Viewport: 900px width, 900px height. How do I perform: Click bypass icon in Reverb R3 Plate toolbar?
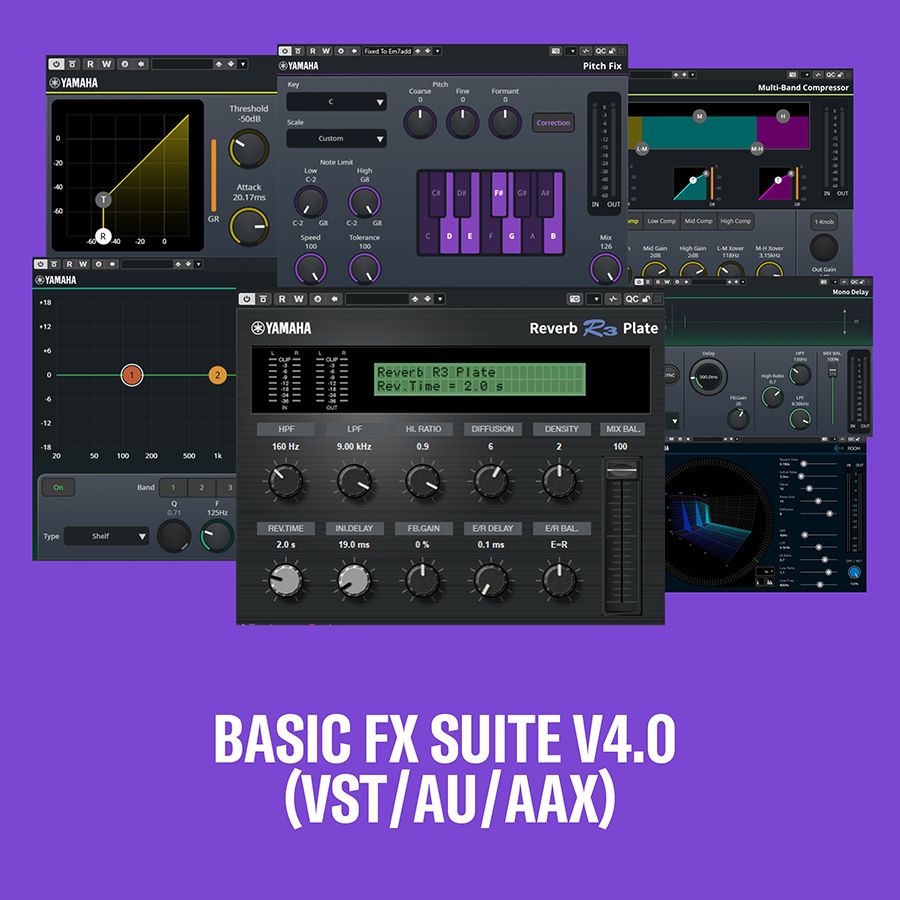click(263, 299)
